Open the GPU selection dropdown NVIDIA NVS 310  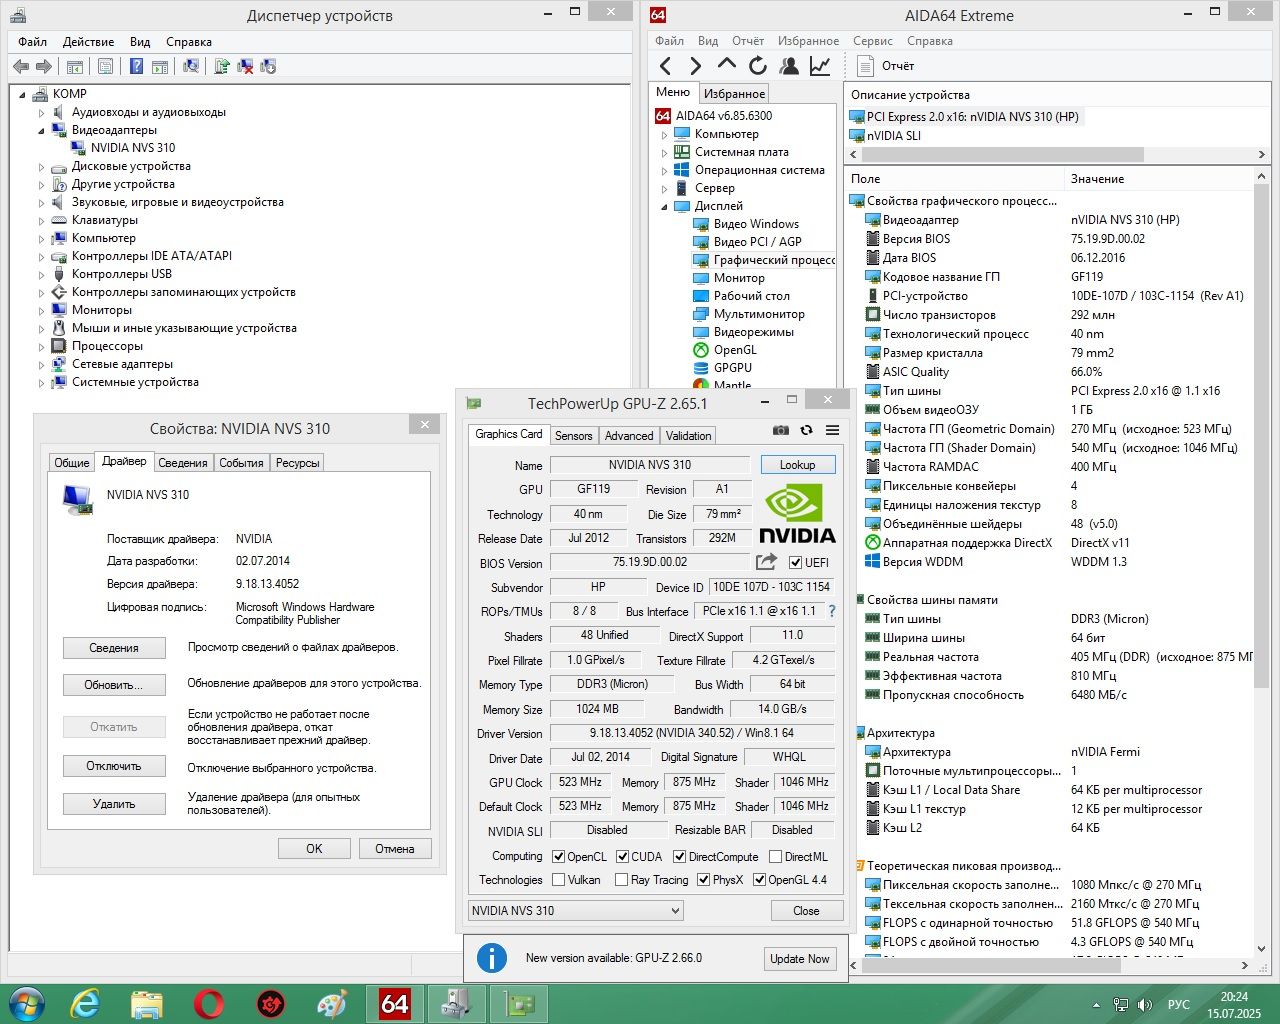coord(576,911)
